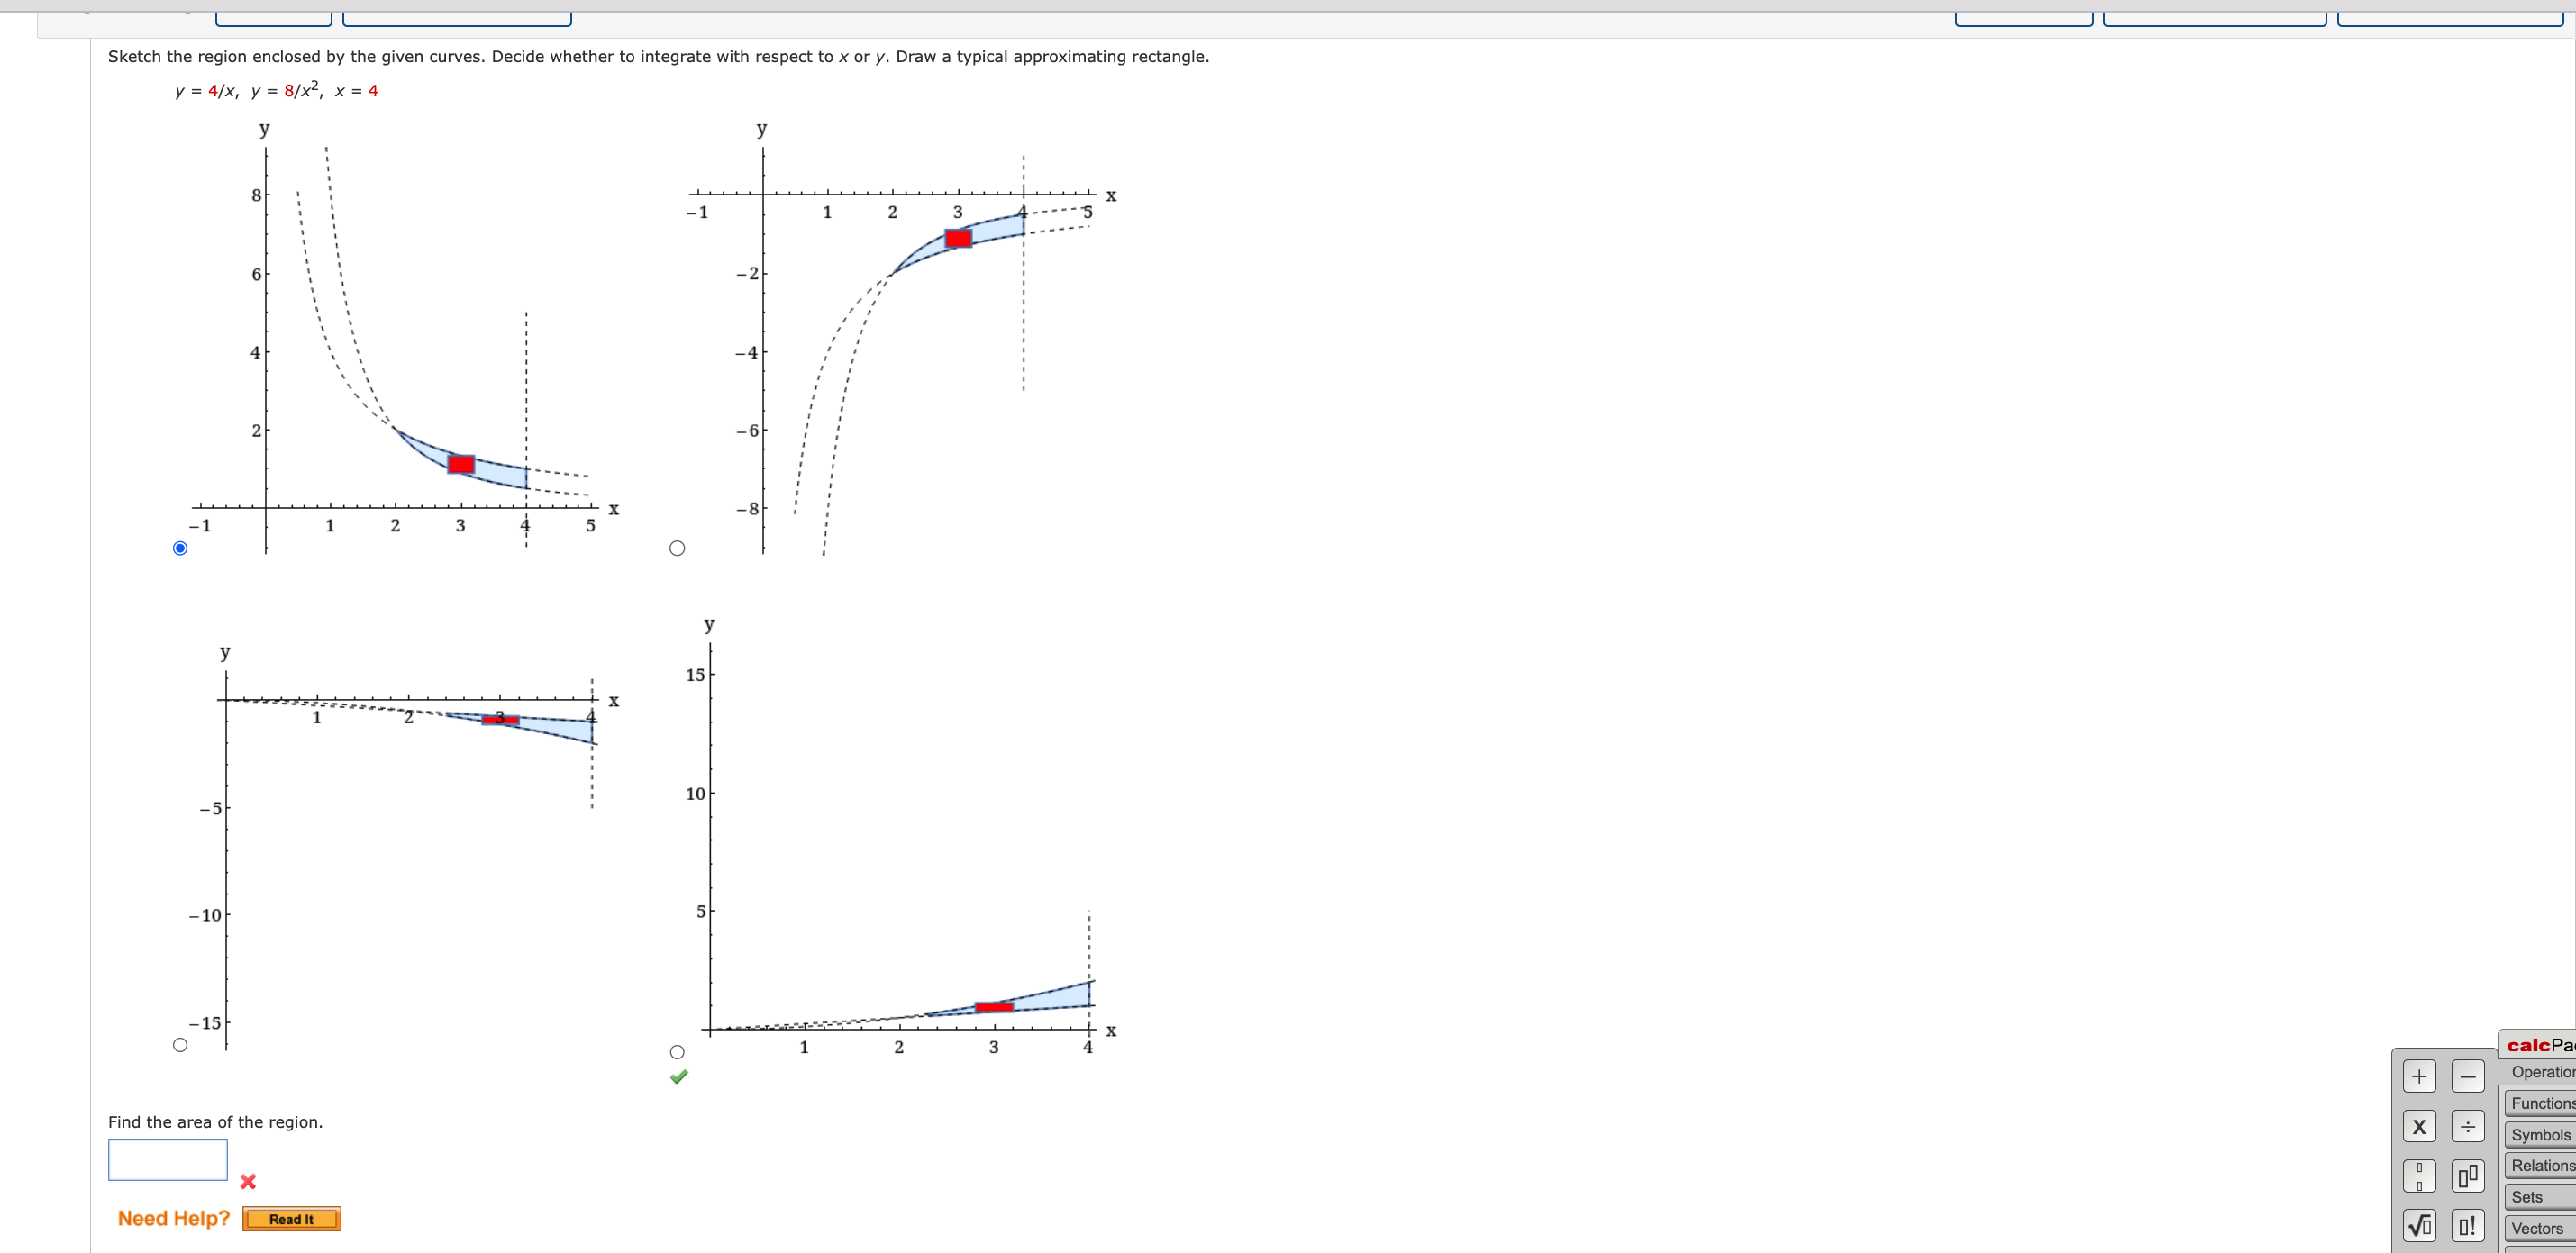Click the Need Help link
Image resolution: width=2576 pixels, height=1253 pixels.
[172, 1218]
